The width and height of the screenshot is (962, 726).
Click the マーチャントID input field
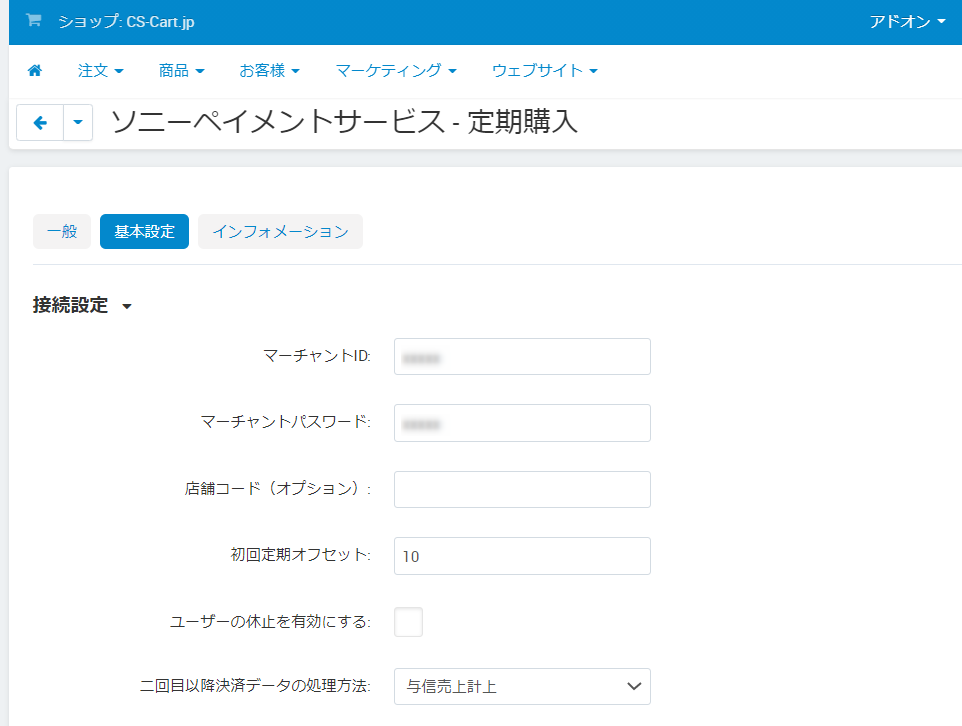pos(522,357)
